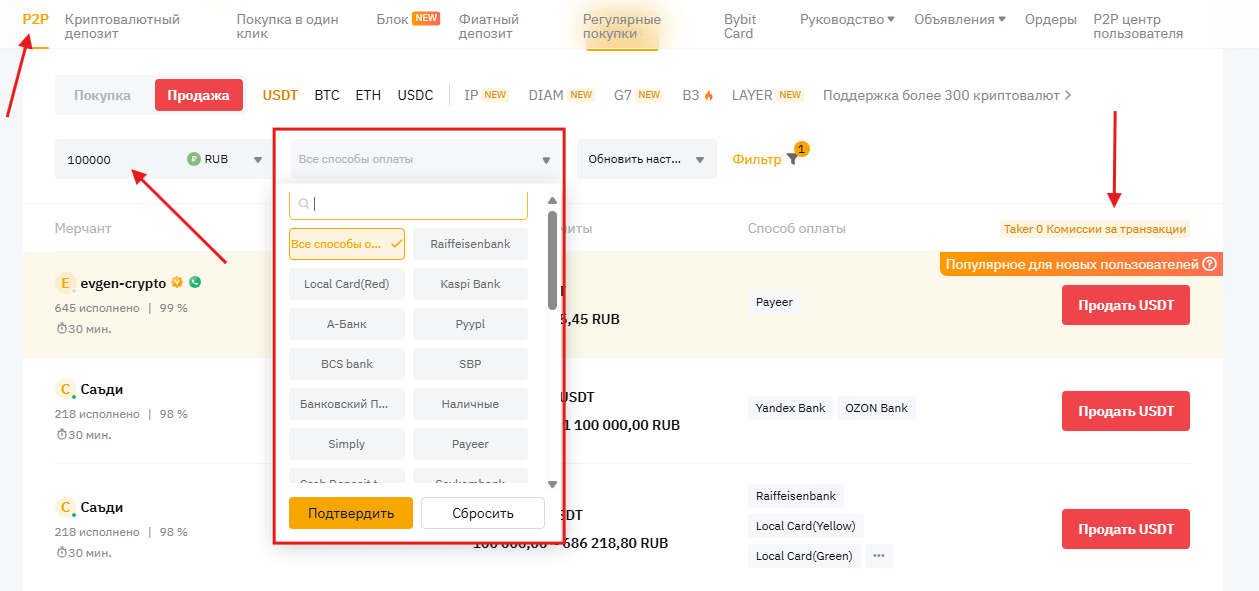The height and width of the screenshot is (591, 1259).
Task: Click Продать USDT for evgen-crypto offer
Action: tap(1125, 305)
